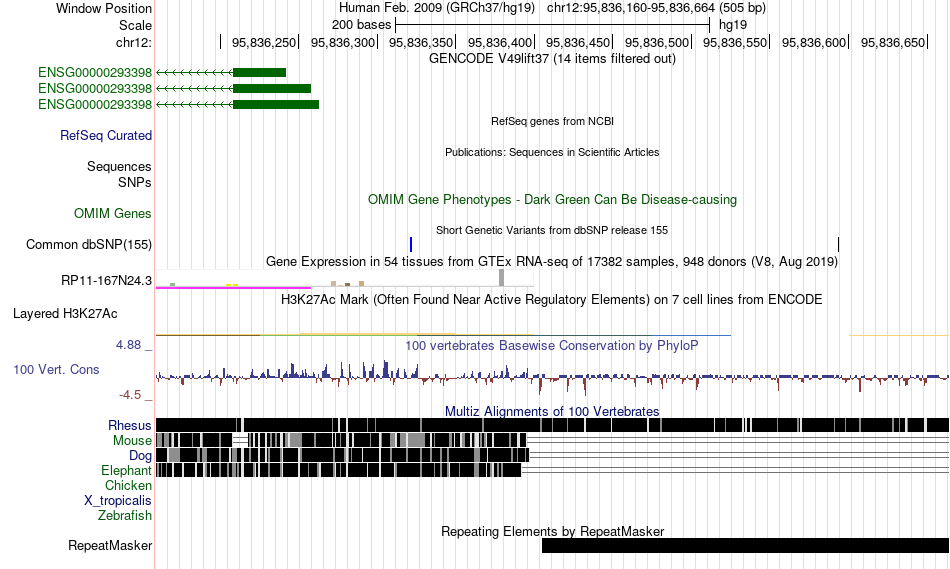Click the SNPs track label
Image resolution: width=950 pixels, height=569 pixels.
[x=135, y=182]
